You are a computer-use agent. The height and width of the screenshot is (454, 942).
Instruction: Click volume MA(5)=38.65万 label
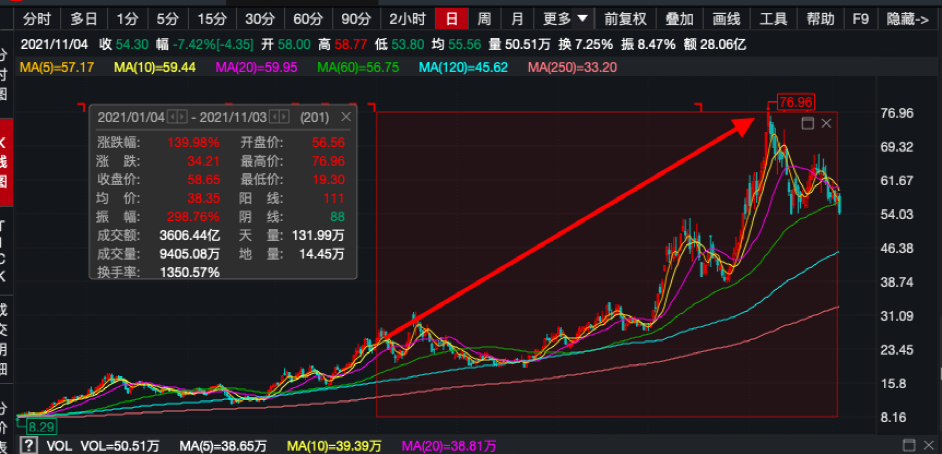click(x=223, y=446)
